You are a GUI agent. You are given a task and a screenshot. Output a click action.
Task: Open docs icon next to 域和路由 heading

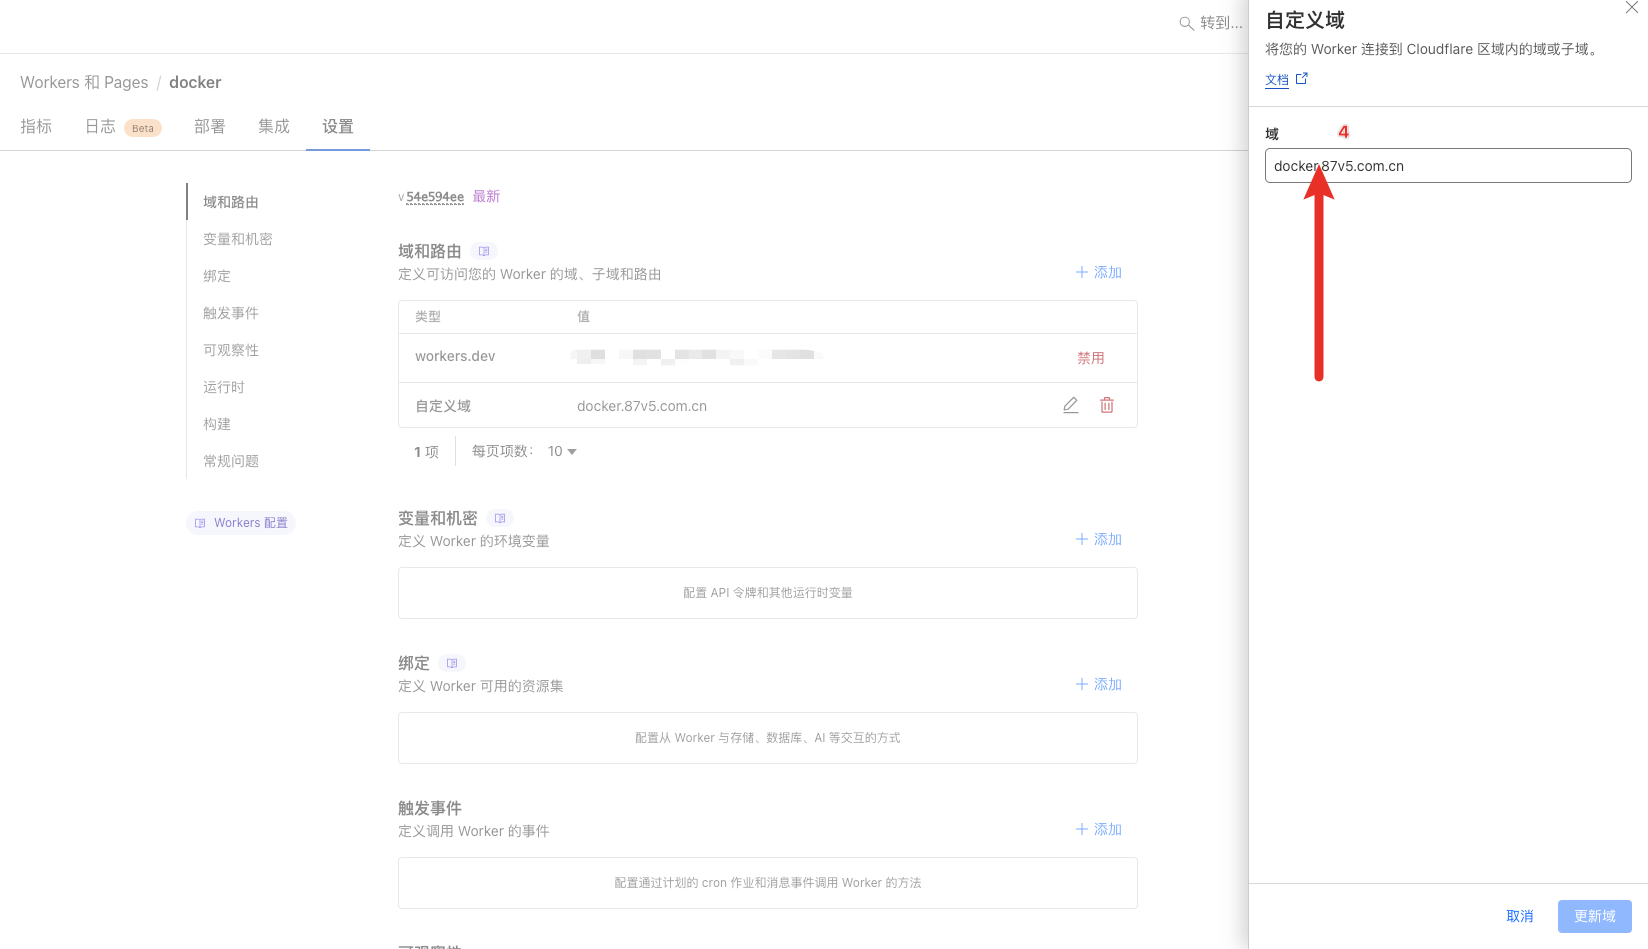tap(484, 251)
